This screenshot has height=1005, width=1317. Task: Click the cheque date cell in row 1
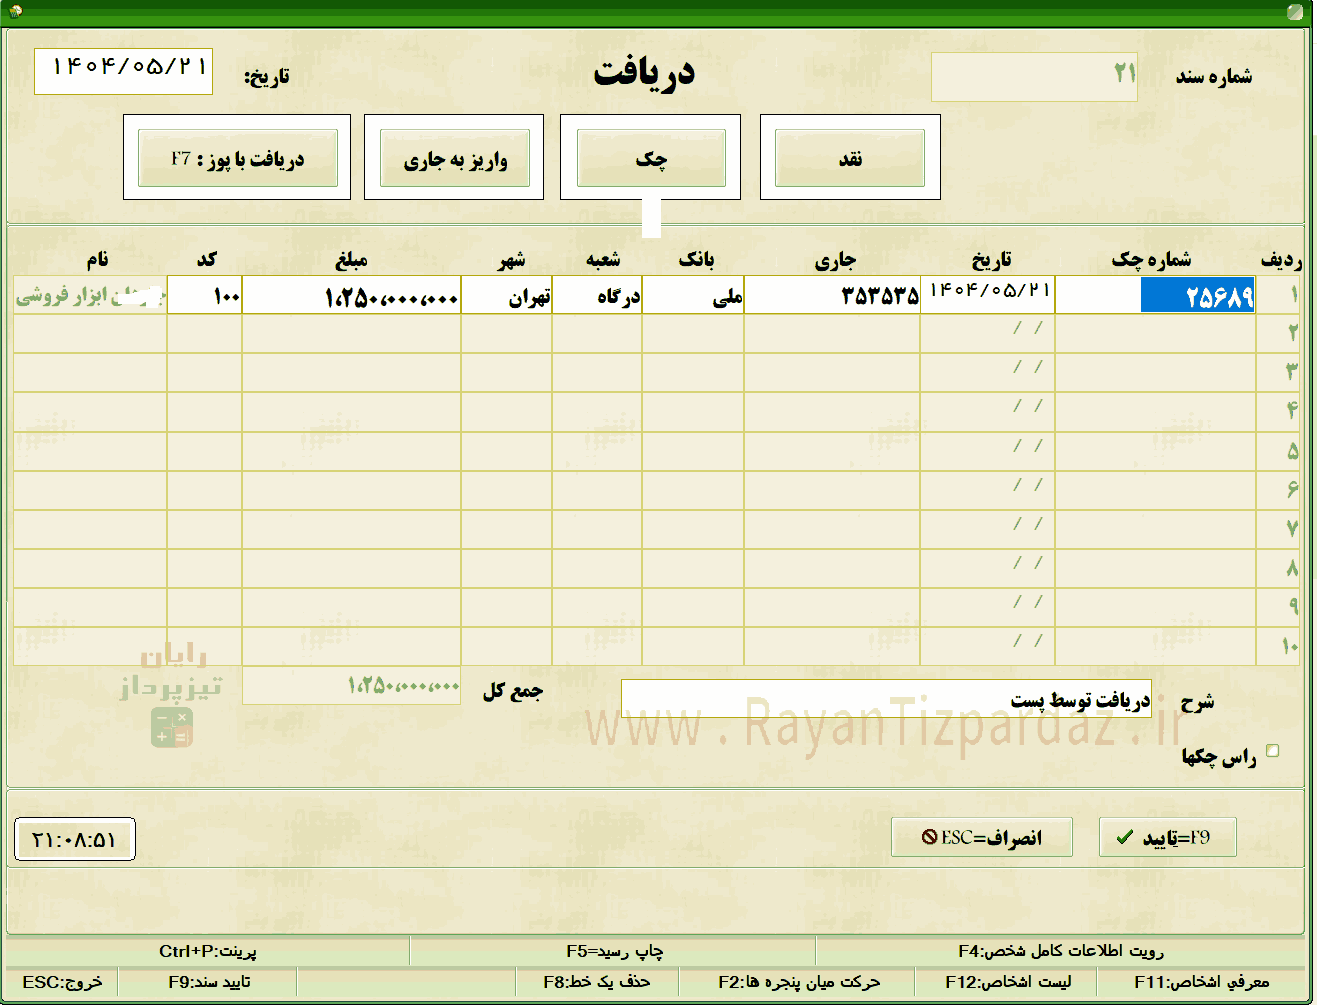pos(987,295)
